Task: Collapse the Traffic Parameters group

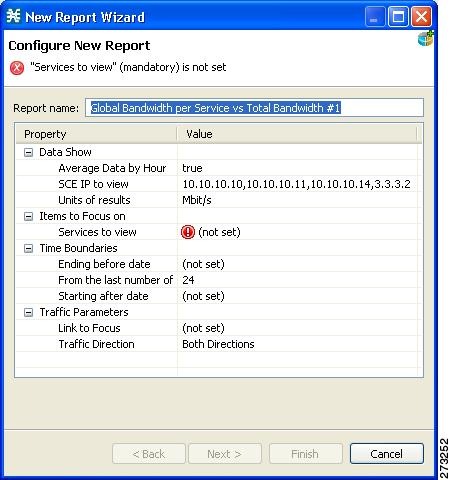Action: point(29,312)
